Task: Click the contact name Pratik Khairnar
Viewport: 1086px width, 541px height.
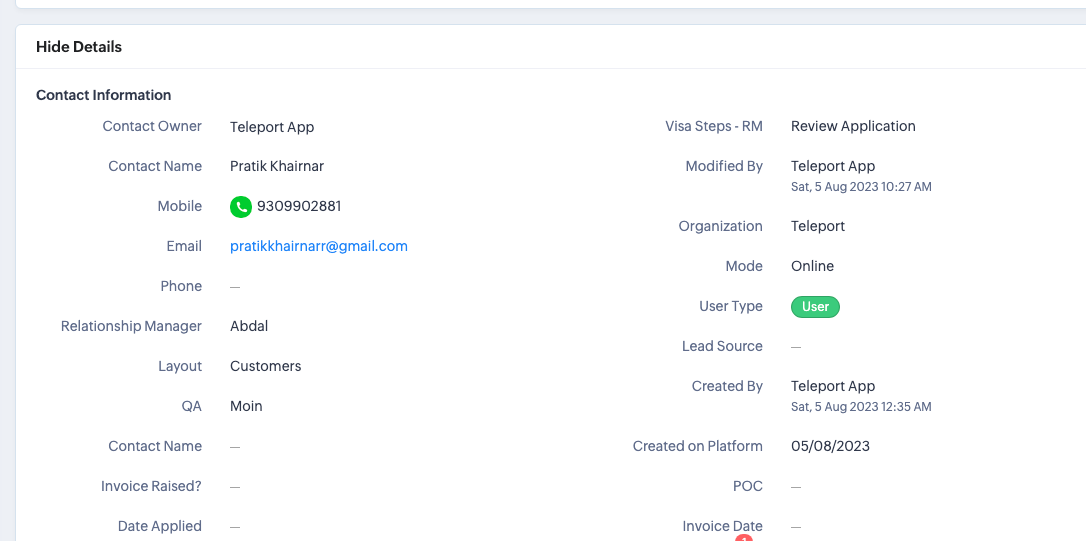Action: click(x=277, y=166)
